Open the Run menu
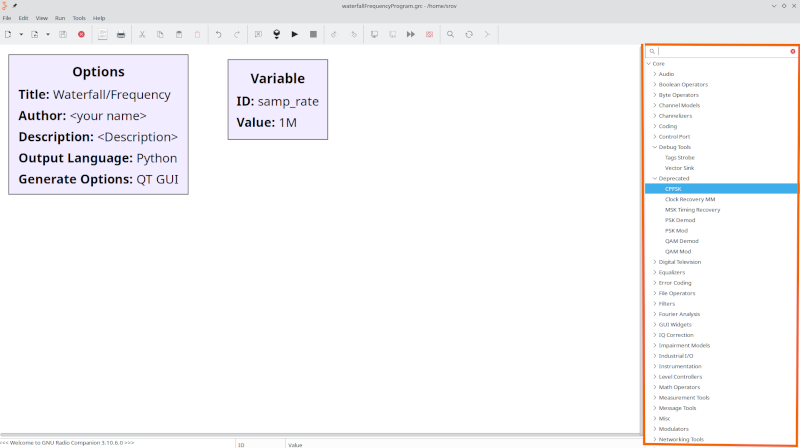Image resolution: width=800 pixels, height=448 pixels. [60, 18]
